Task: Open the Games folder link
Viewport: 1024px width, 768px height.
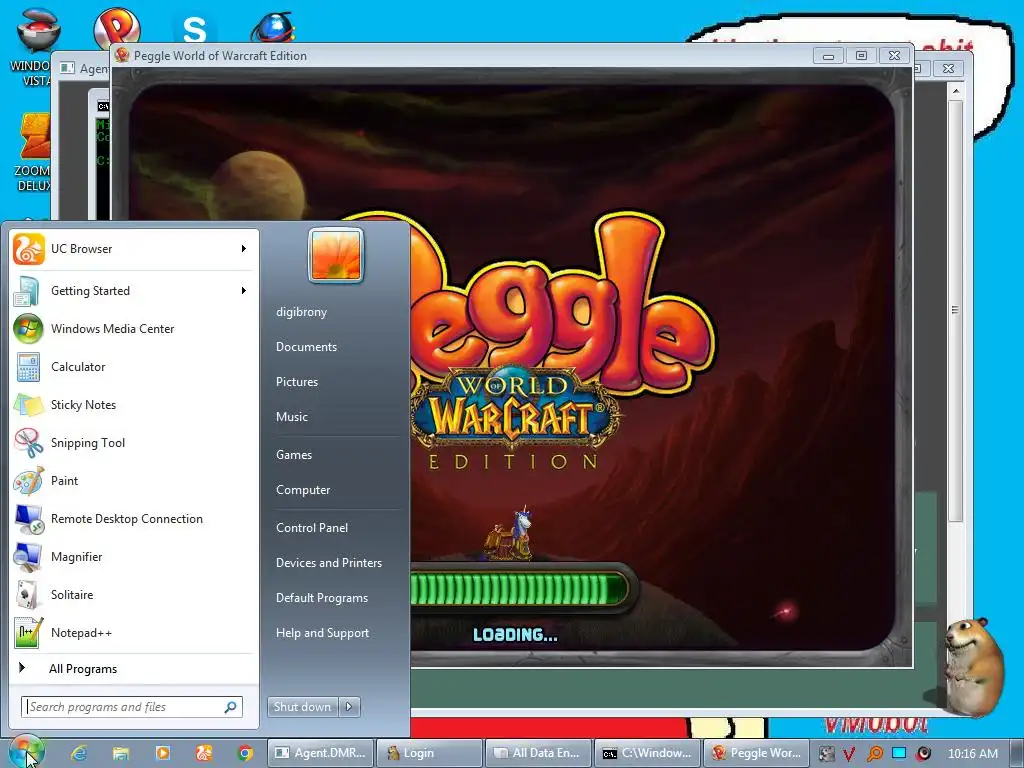Action: [x=294, y=455]
